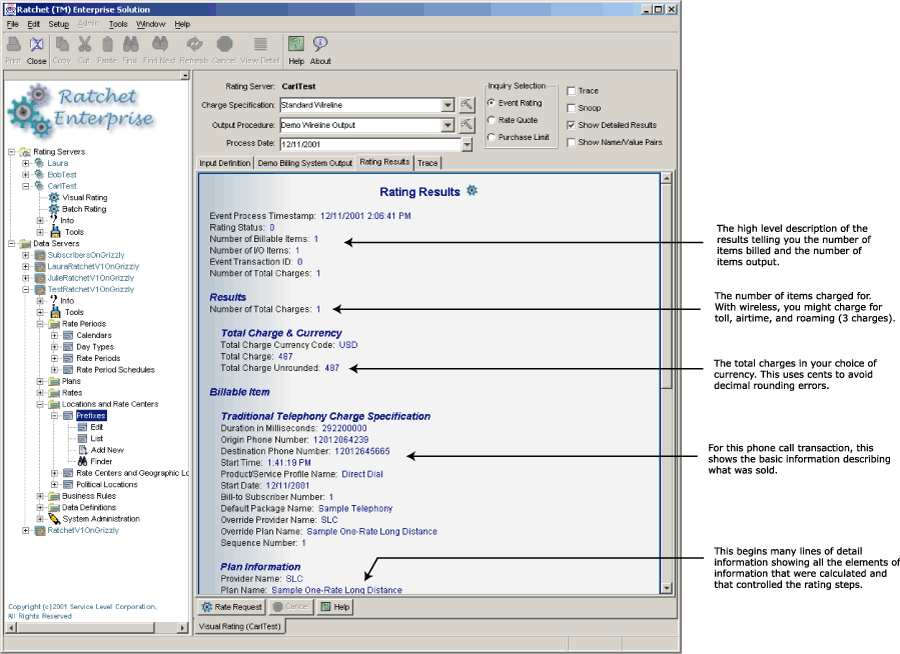Select the Rate Quote radio button

coord(491,120)
